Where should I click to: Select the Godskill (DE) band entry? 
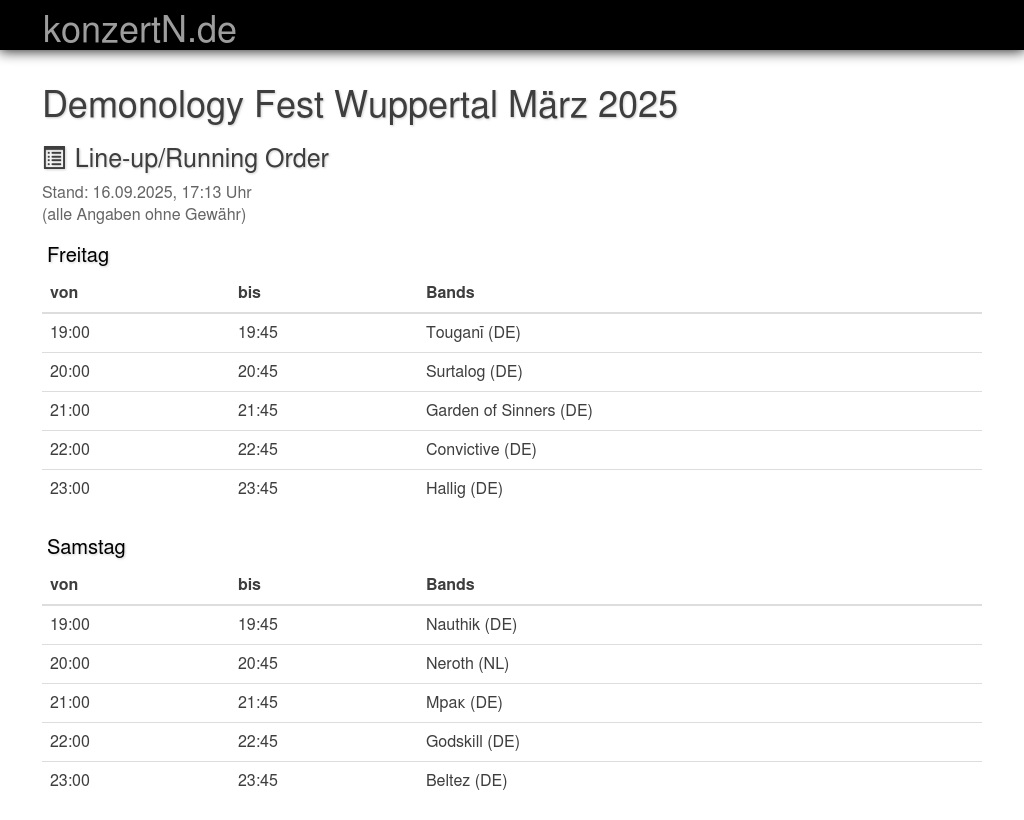(472, 742)
